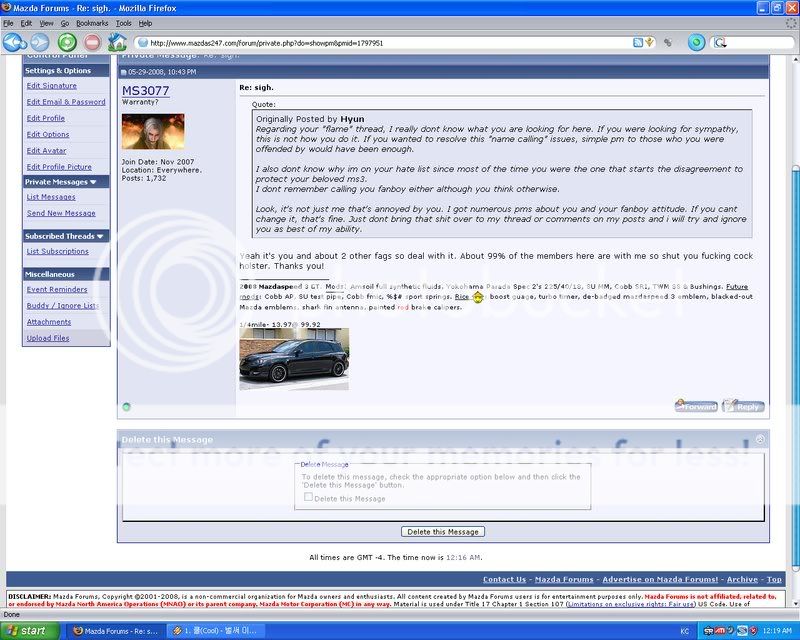Click the taskbar clock showing 12:19 AM
Image resolution: width=800 pixels, height=640 pixels.
coord(778,631)
